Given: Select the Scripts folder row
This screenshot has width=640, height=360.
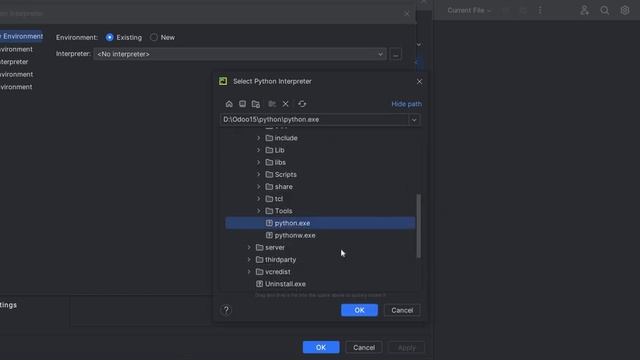Looking at the screenshot, I should 320,175.
